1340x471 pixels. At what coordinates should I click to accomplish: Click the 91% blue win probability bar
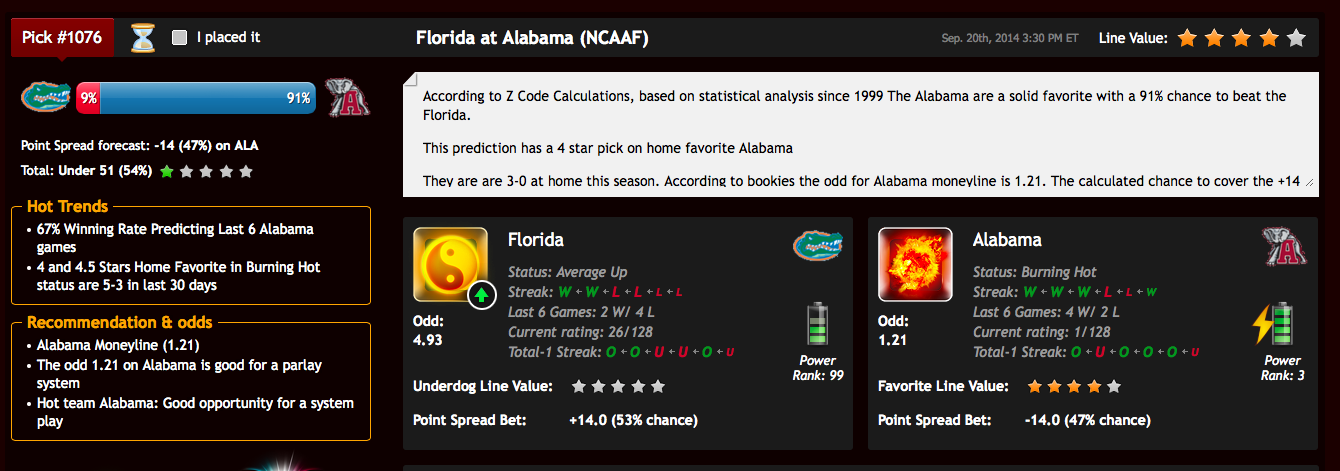209,98
